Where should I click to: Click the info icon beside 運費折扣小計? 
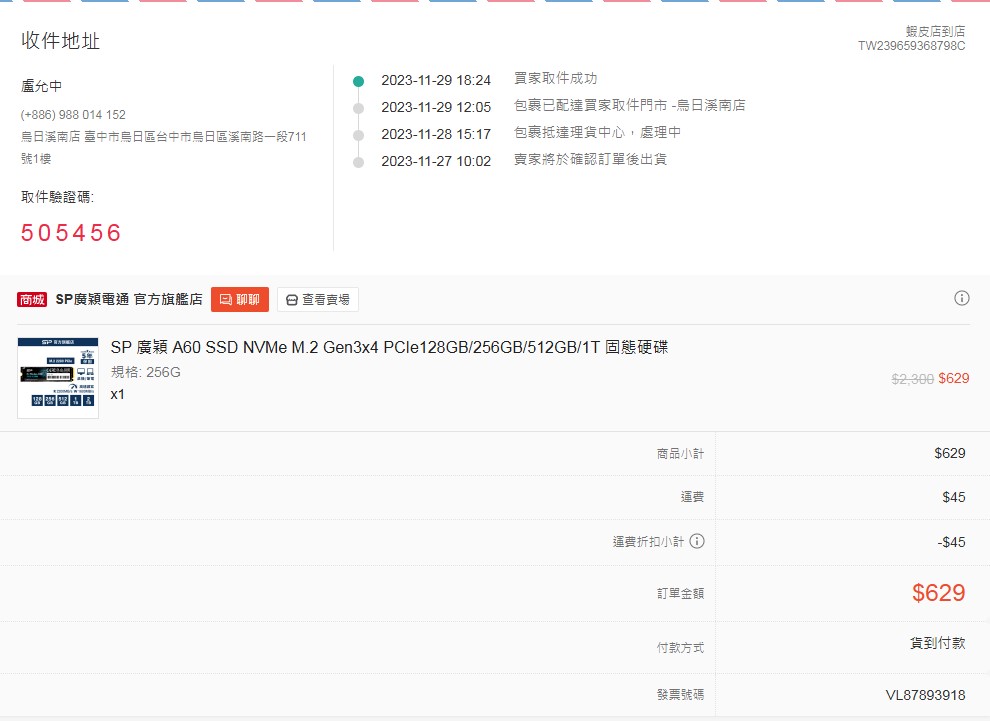click(697, 541)
